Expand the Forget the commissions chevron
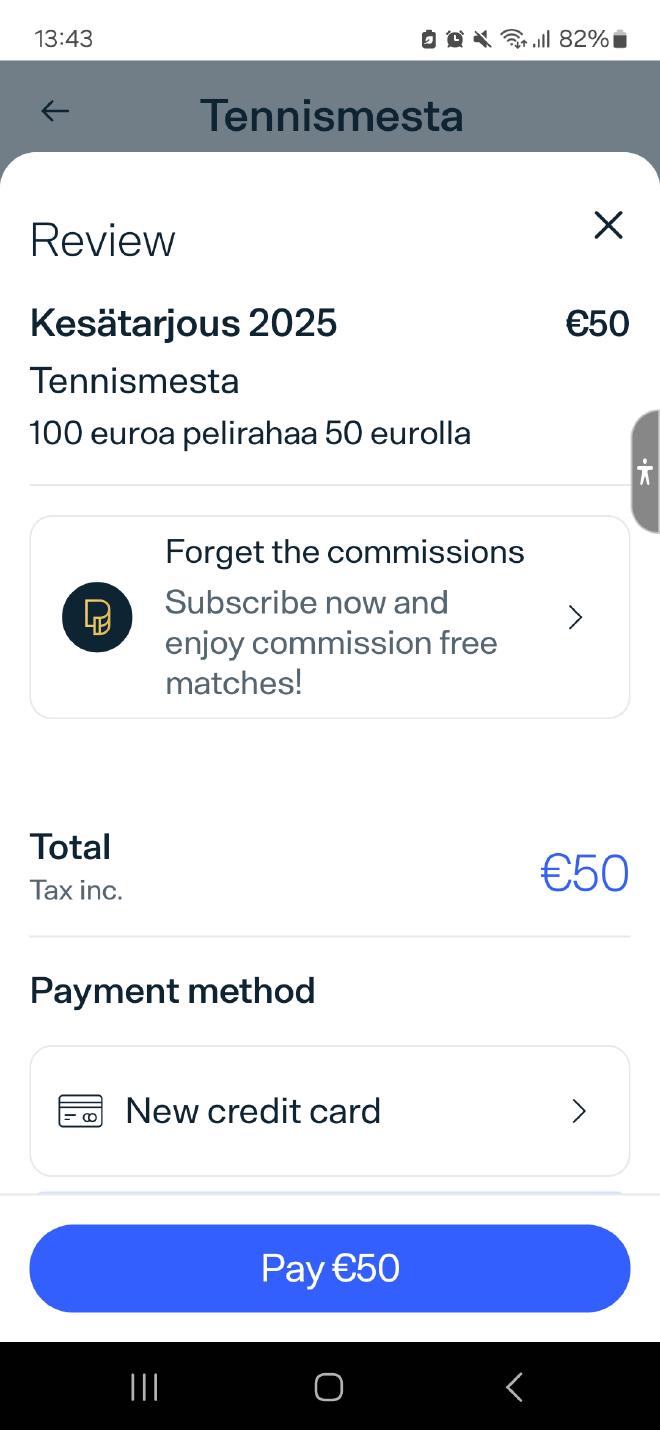Screen dimensions: 660x1430 coord(575,617)
